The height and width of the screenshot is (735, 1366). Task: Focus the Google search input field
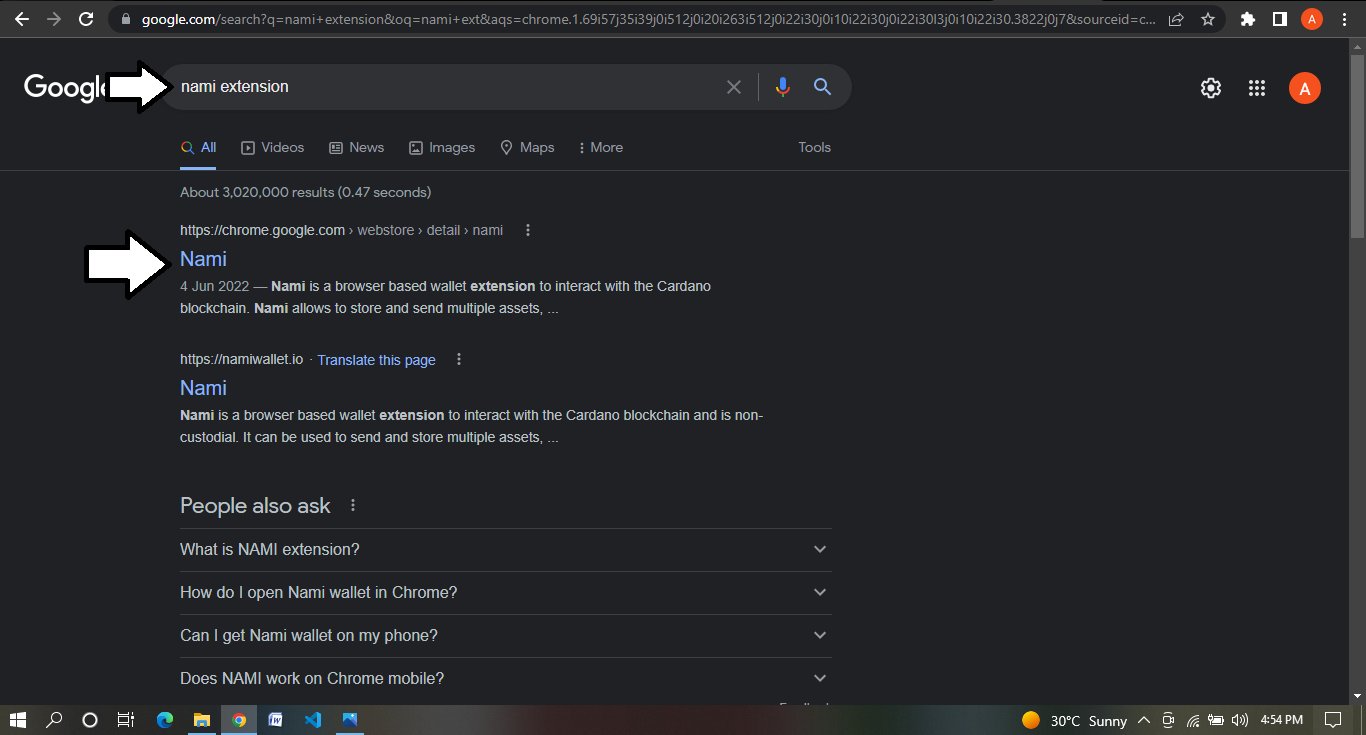point(448,87)
